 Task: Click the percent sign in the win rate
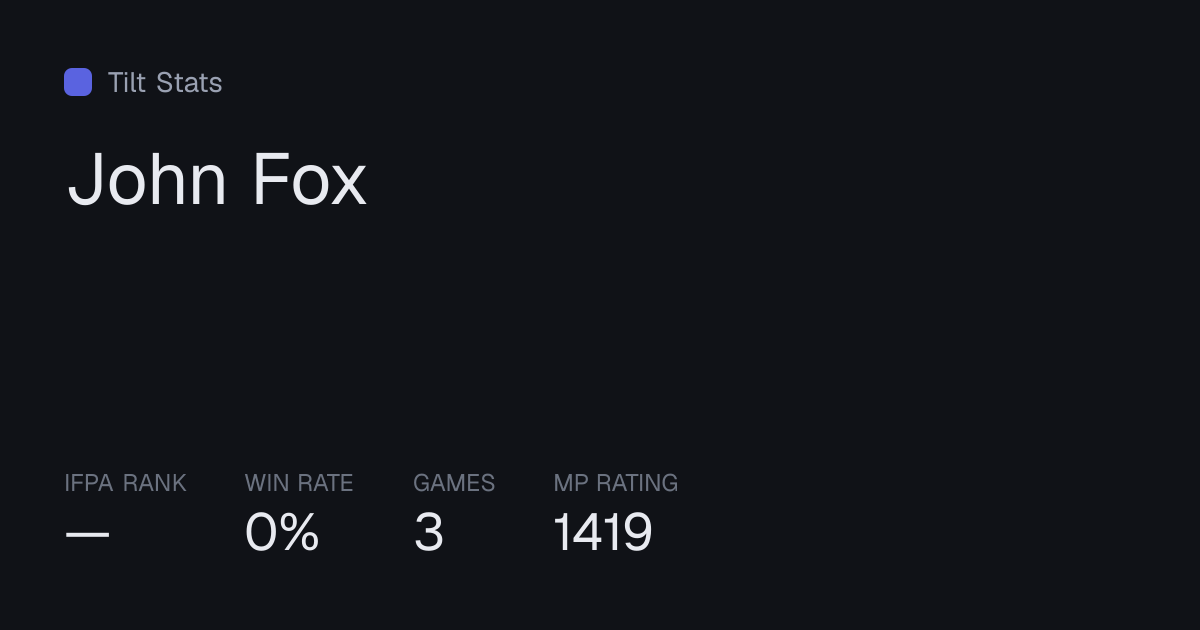pos(299,532)
